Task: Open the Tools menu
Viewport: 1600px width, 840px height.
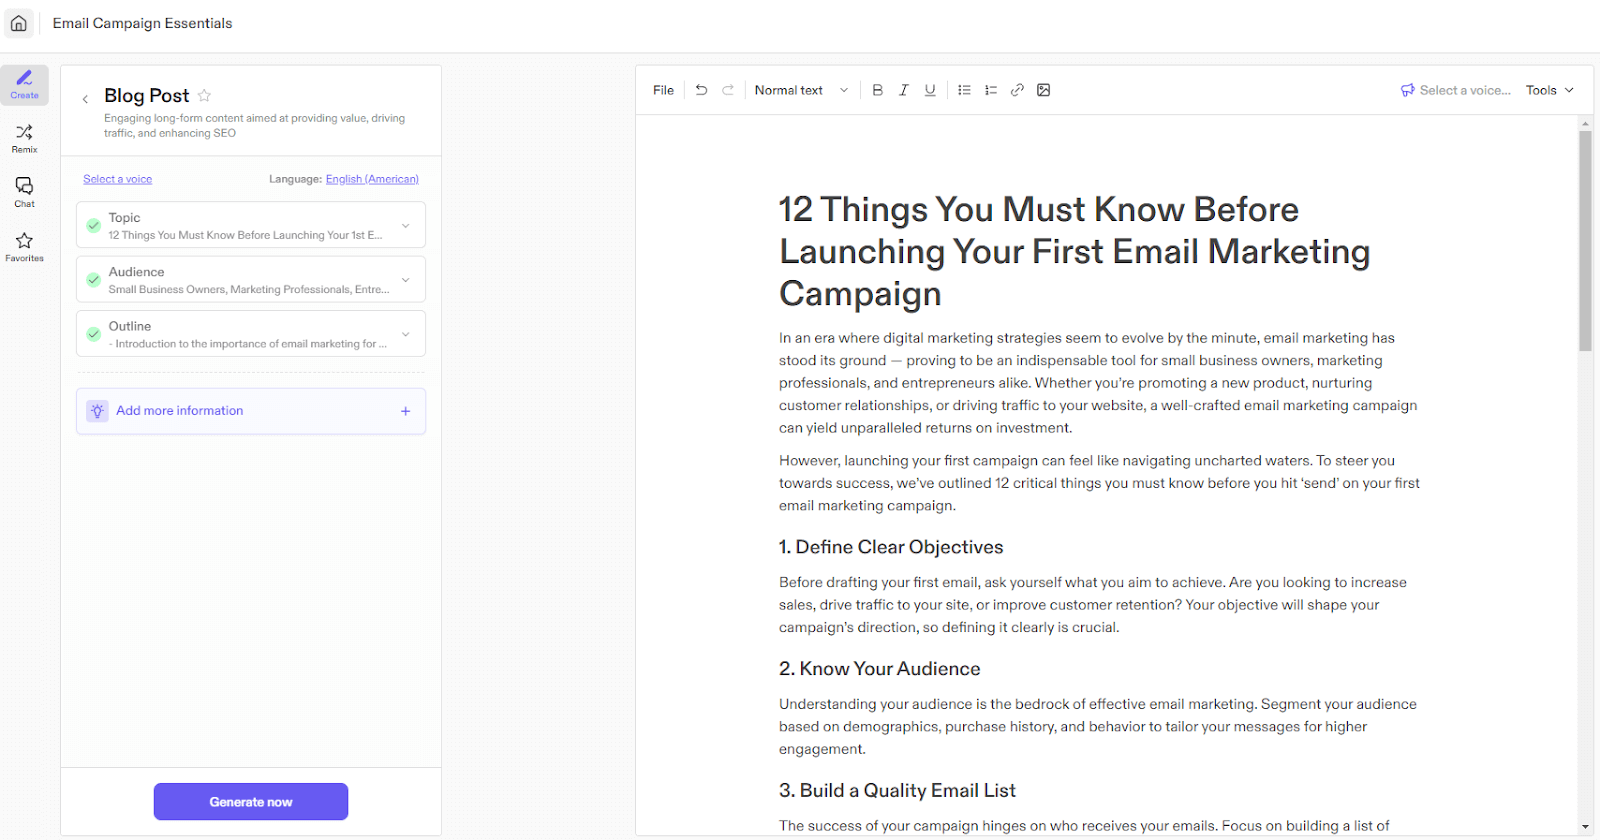Action: tap(1549, 90)
